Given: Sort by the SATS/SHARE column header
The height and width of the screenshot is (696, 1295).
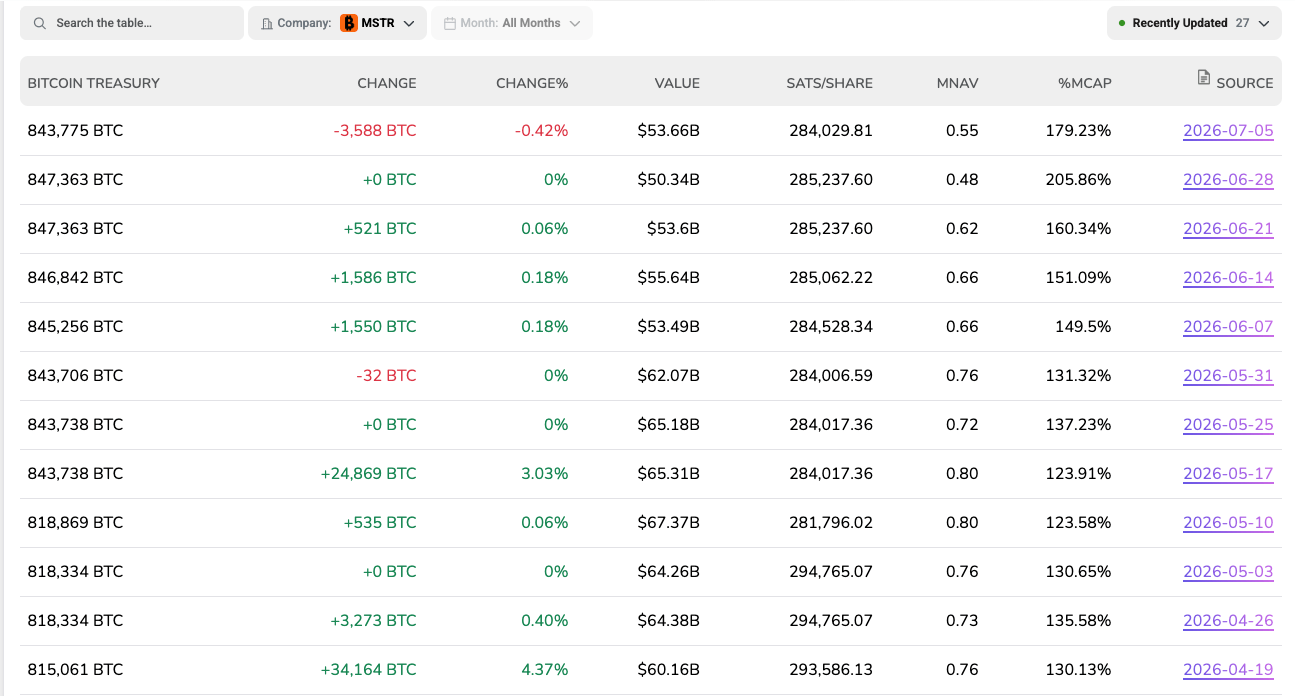Looking at the screenshot, I should 830,83.
